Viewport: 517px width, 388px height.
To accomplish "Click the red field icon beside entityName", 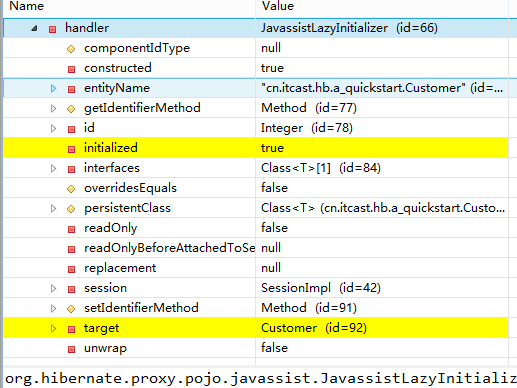I will [71, 89].
